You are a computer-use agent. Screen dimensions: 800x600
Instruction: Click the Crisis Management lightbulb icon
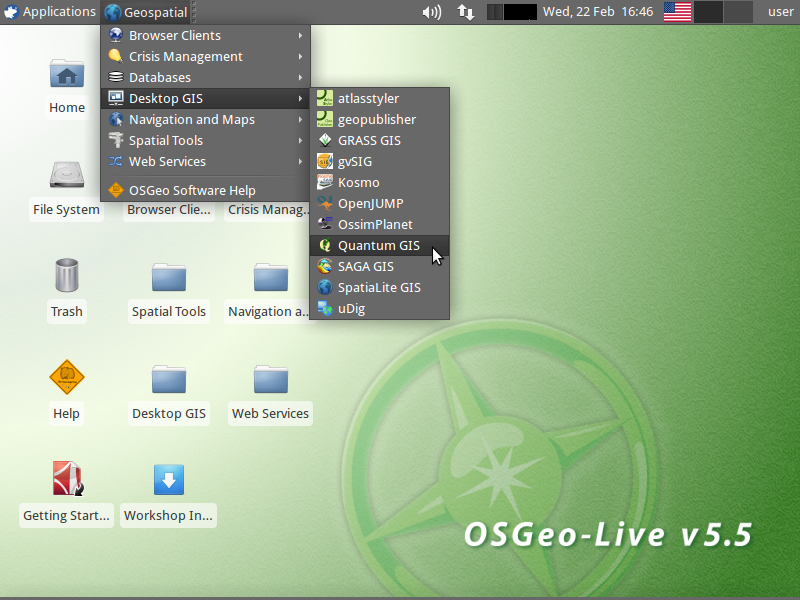(x=115, y=56)
